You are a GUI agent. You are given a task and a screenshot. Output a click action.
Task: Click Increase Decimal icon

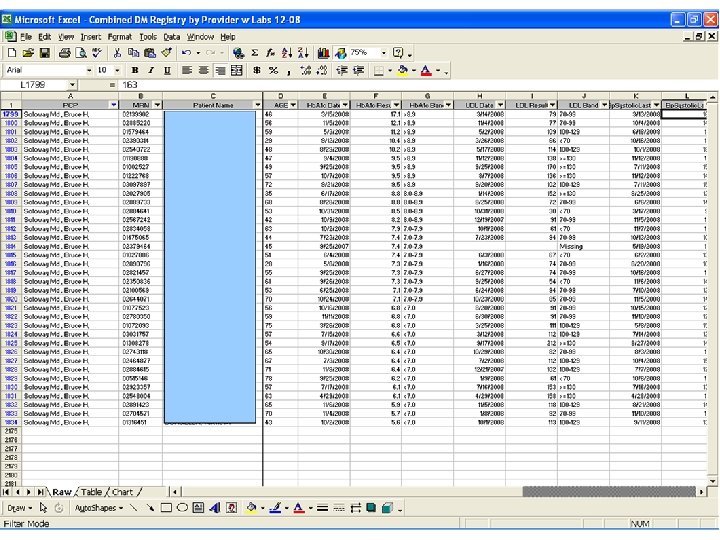coord(305,70)
